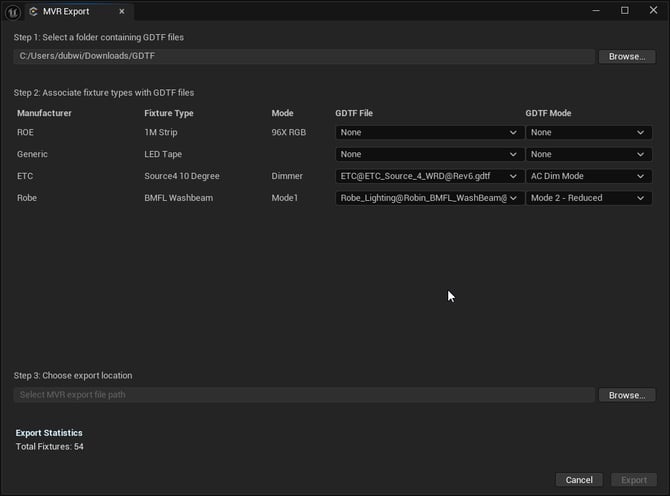This screenshot has height=496, width=670.
Task: Click the Unreal Engine logo icon
Action: point(12,12)
